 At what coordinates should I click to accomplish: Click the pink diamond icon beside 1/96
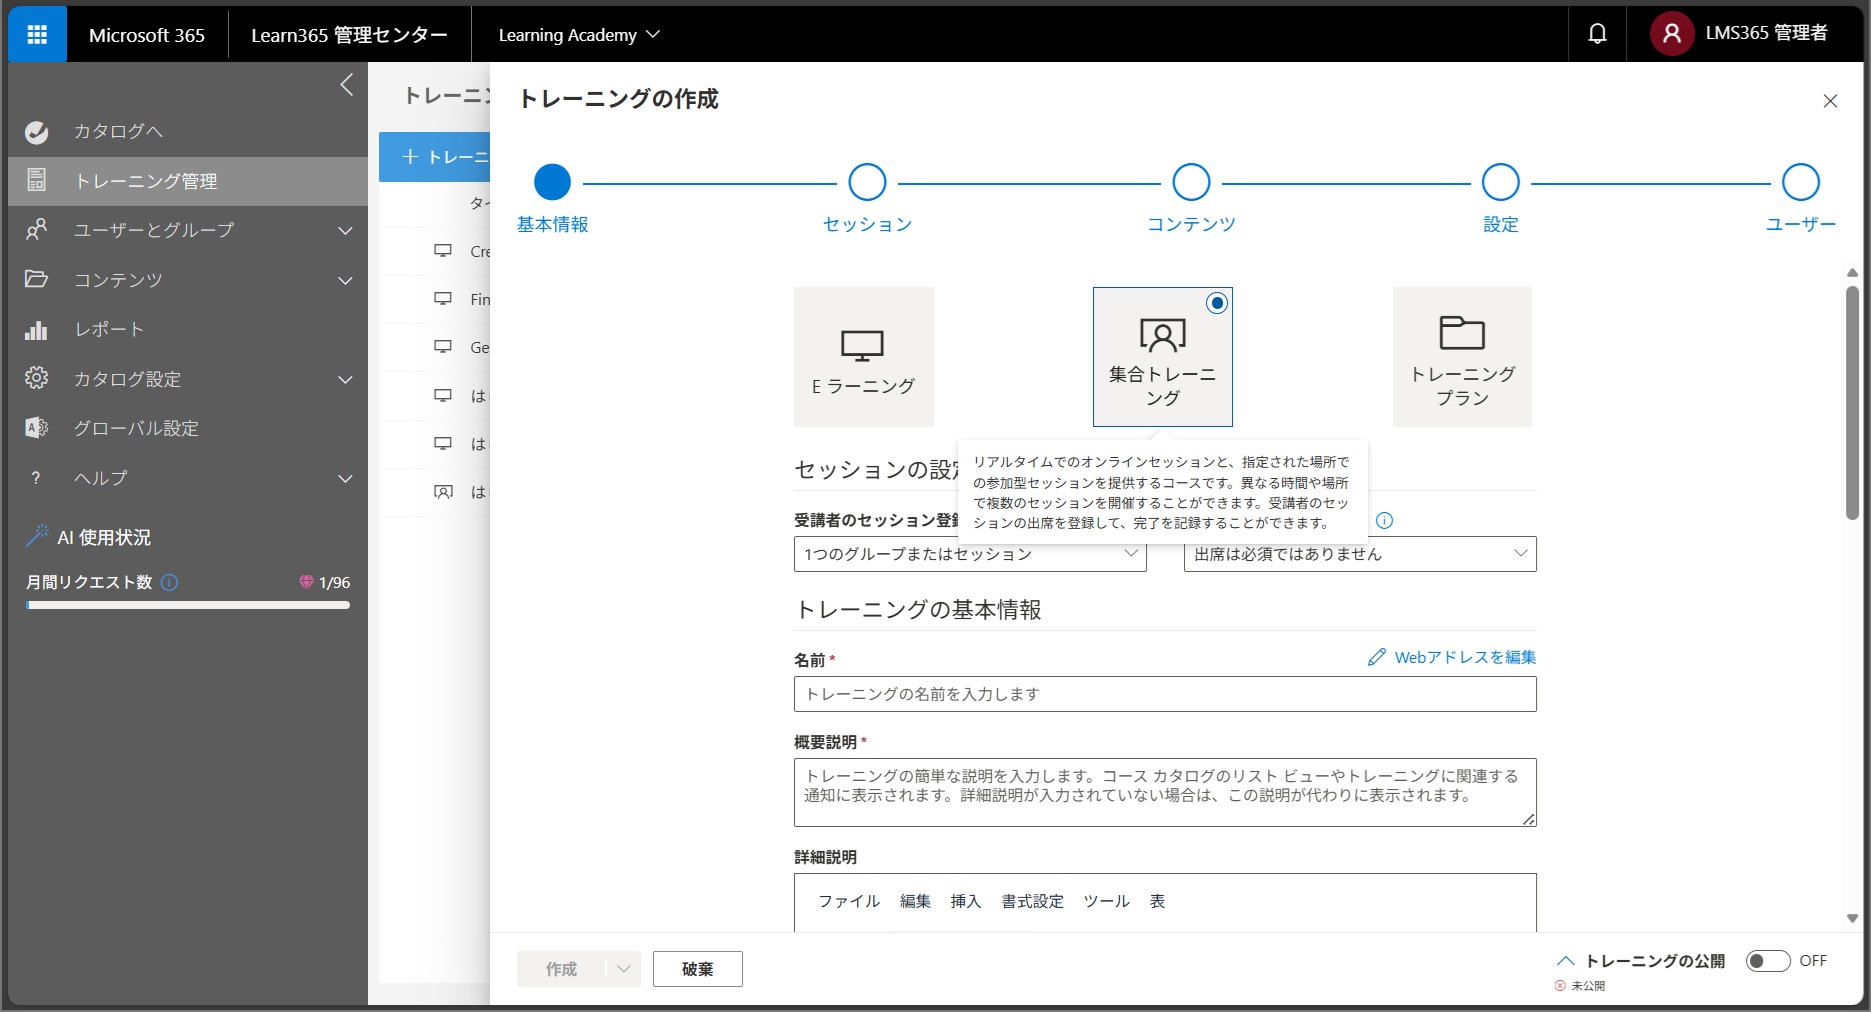(306, 581)
